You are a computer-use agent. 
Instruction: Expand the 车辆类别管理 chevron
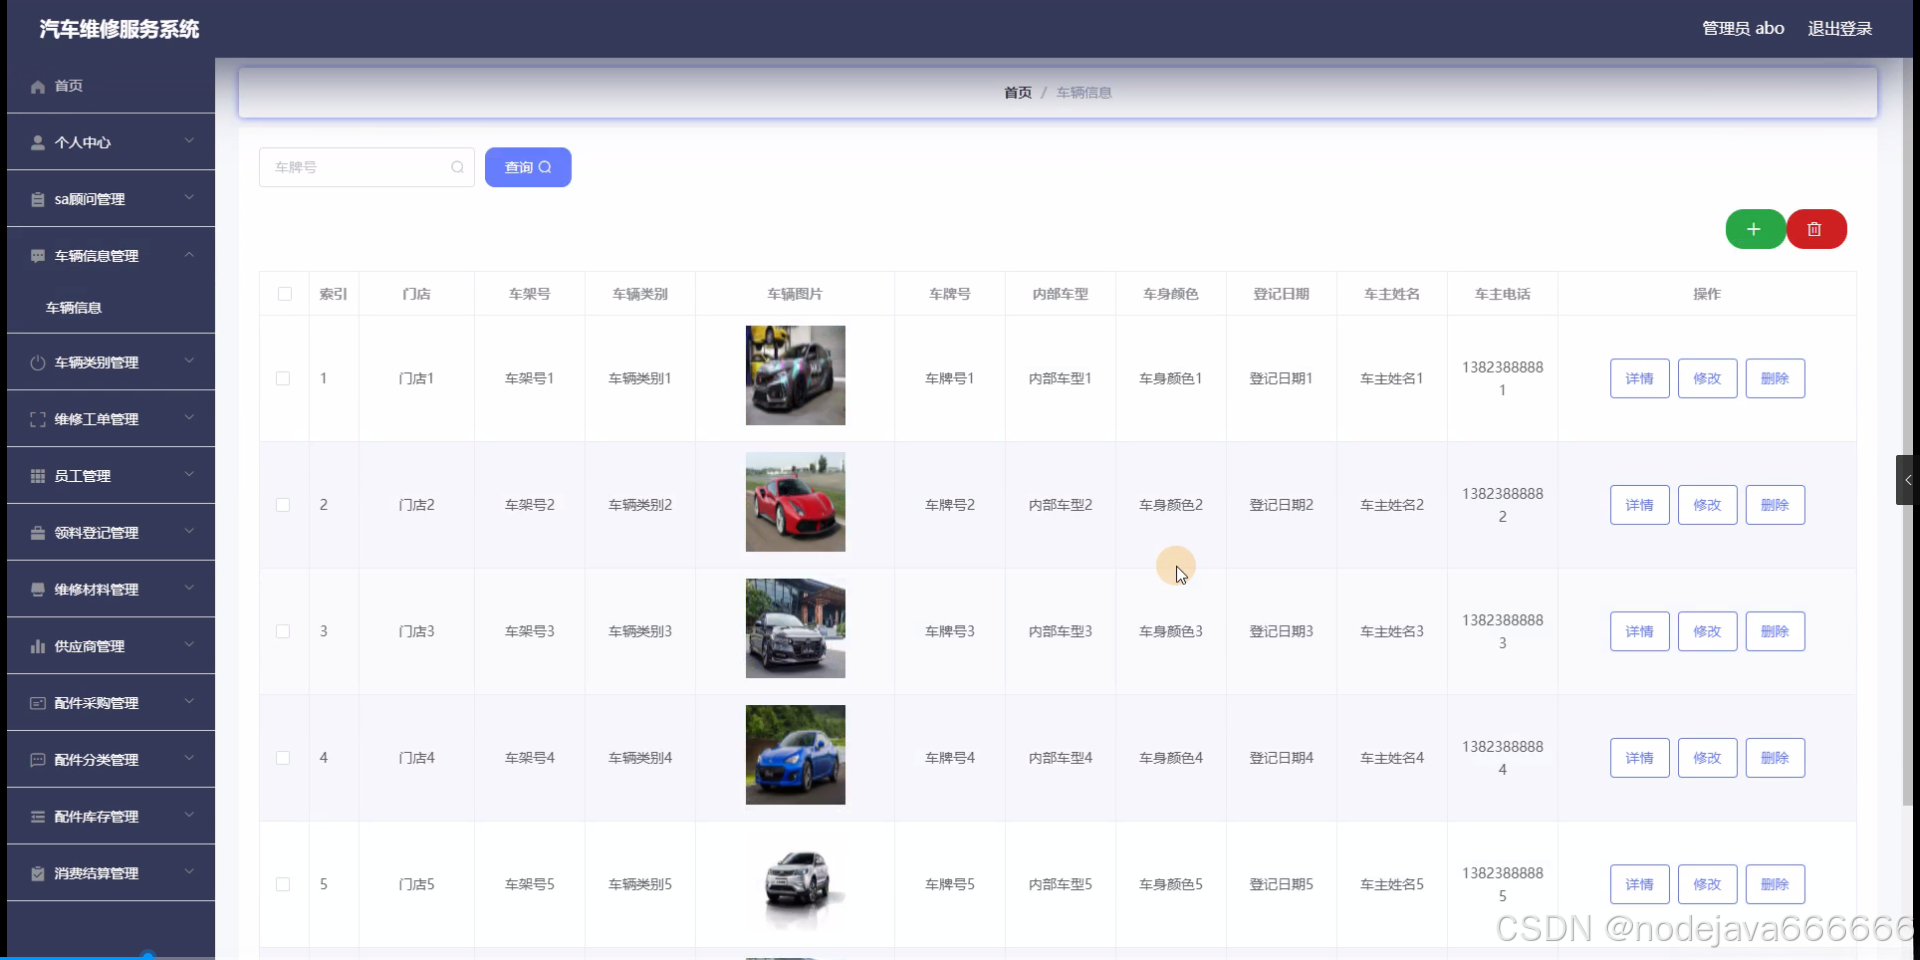pos(189,361)
